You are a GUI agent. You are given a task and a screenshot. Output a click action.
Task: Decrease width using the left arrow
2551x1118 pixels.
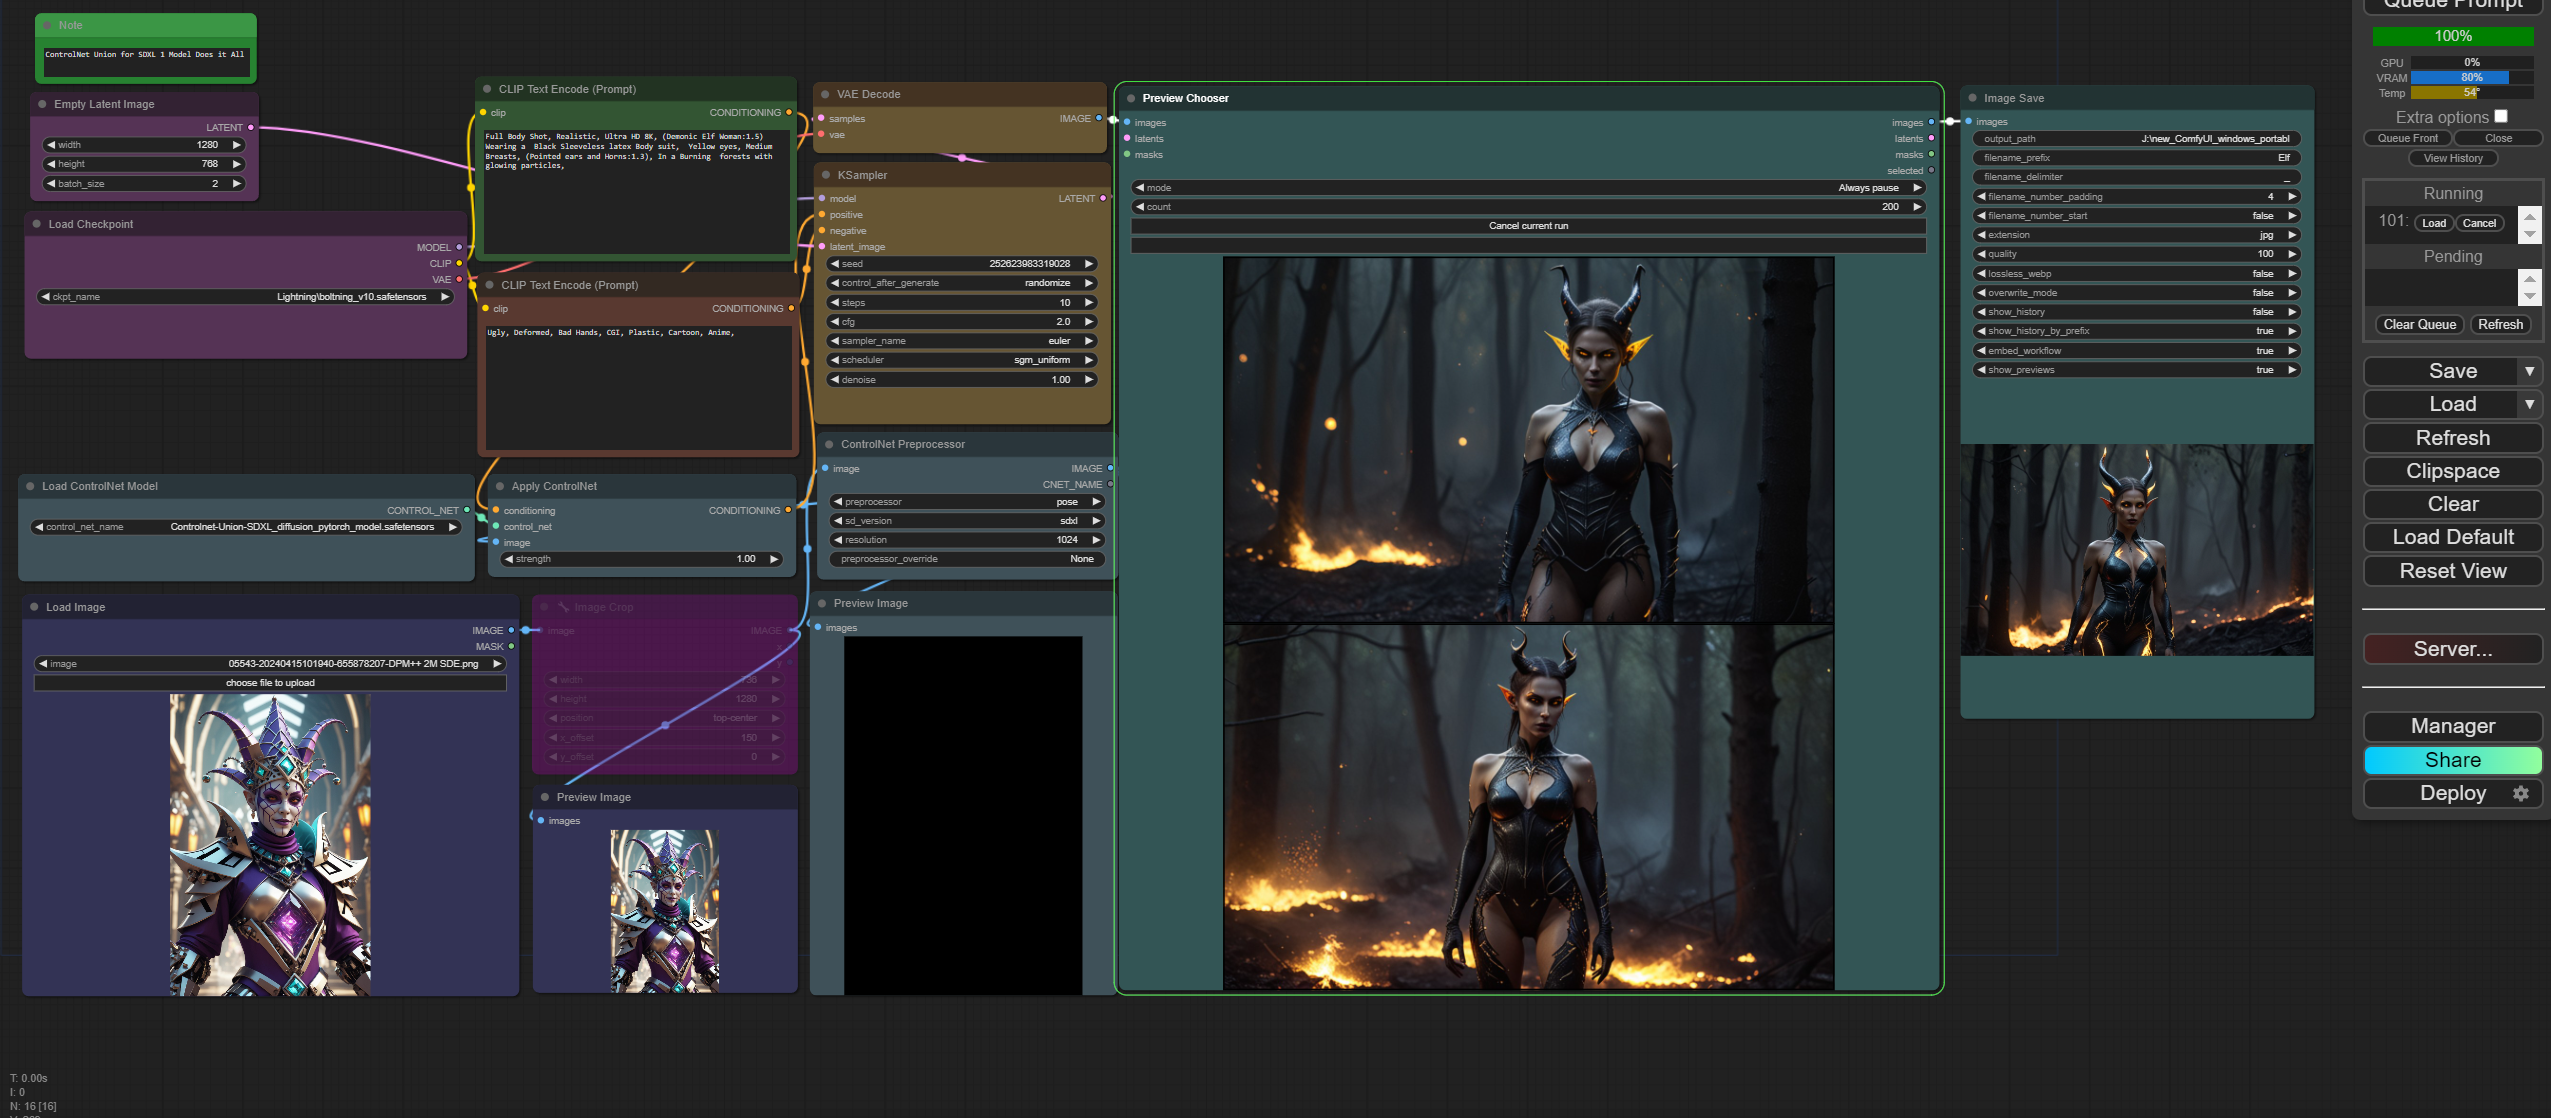click(51, 145)
